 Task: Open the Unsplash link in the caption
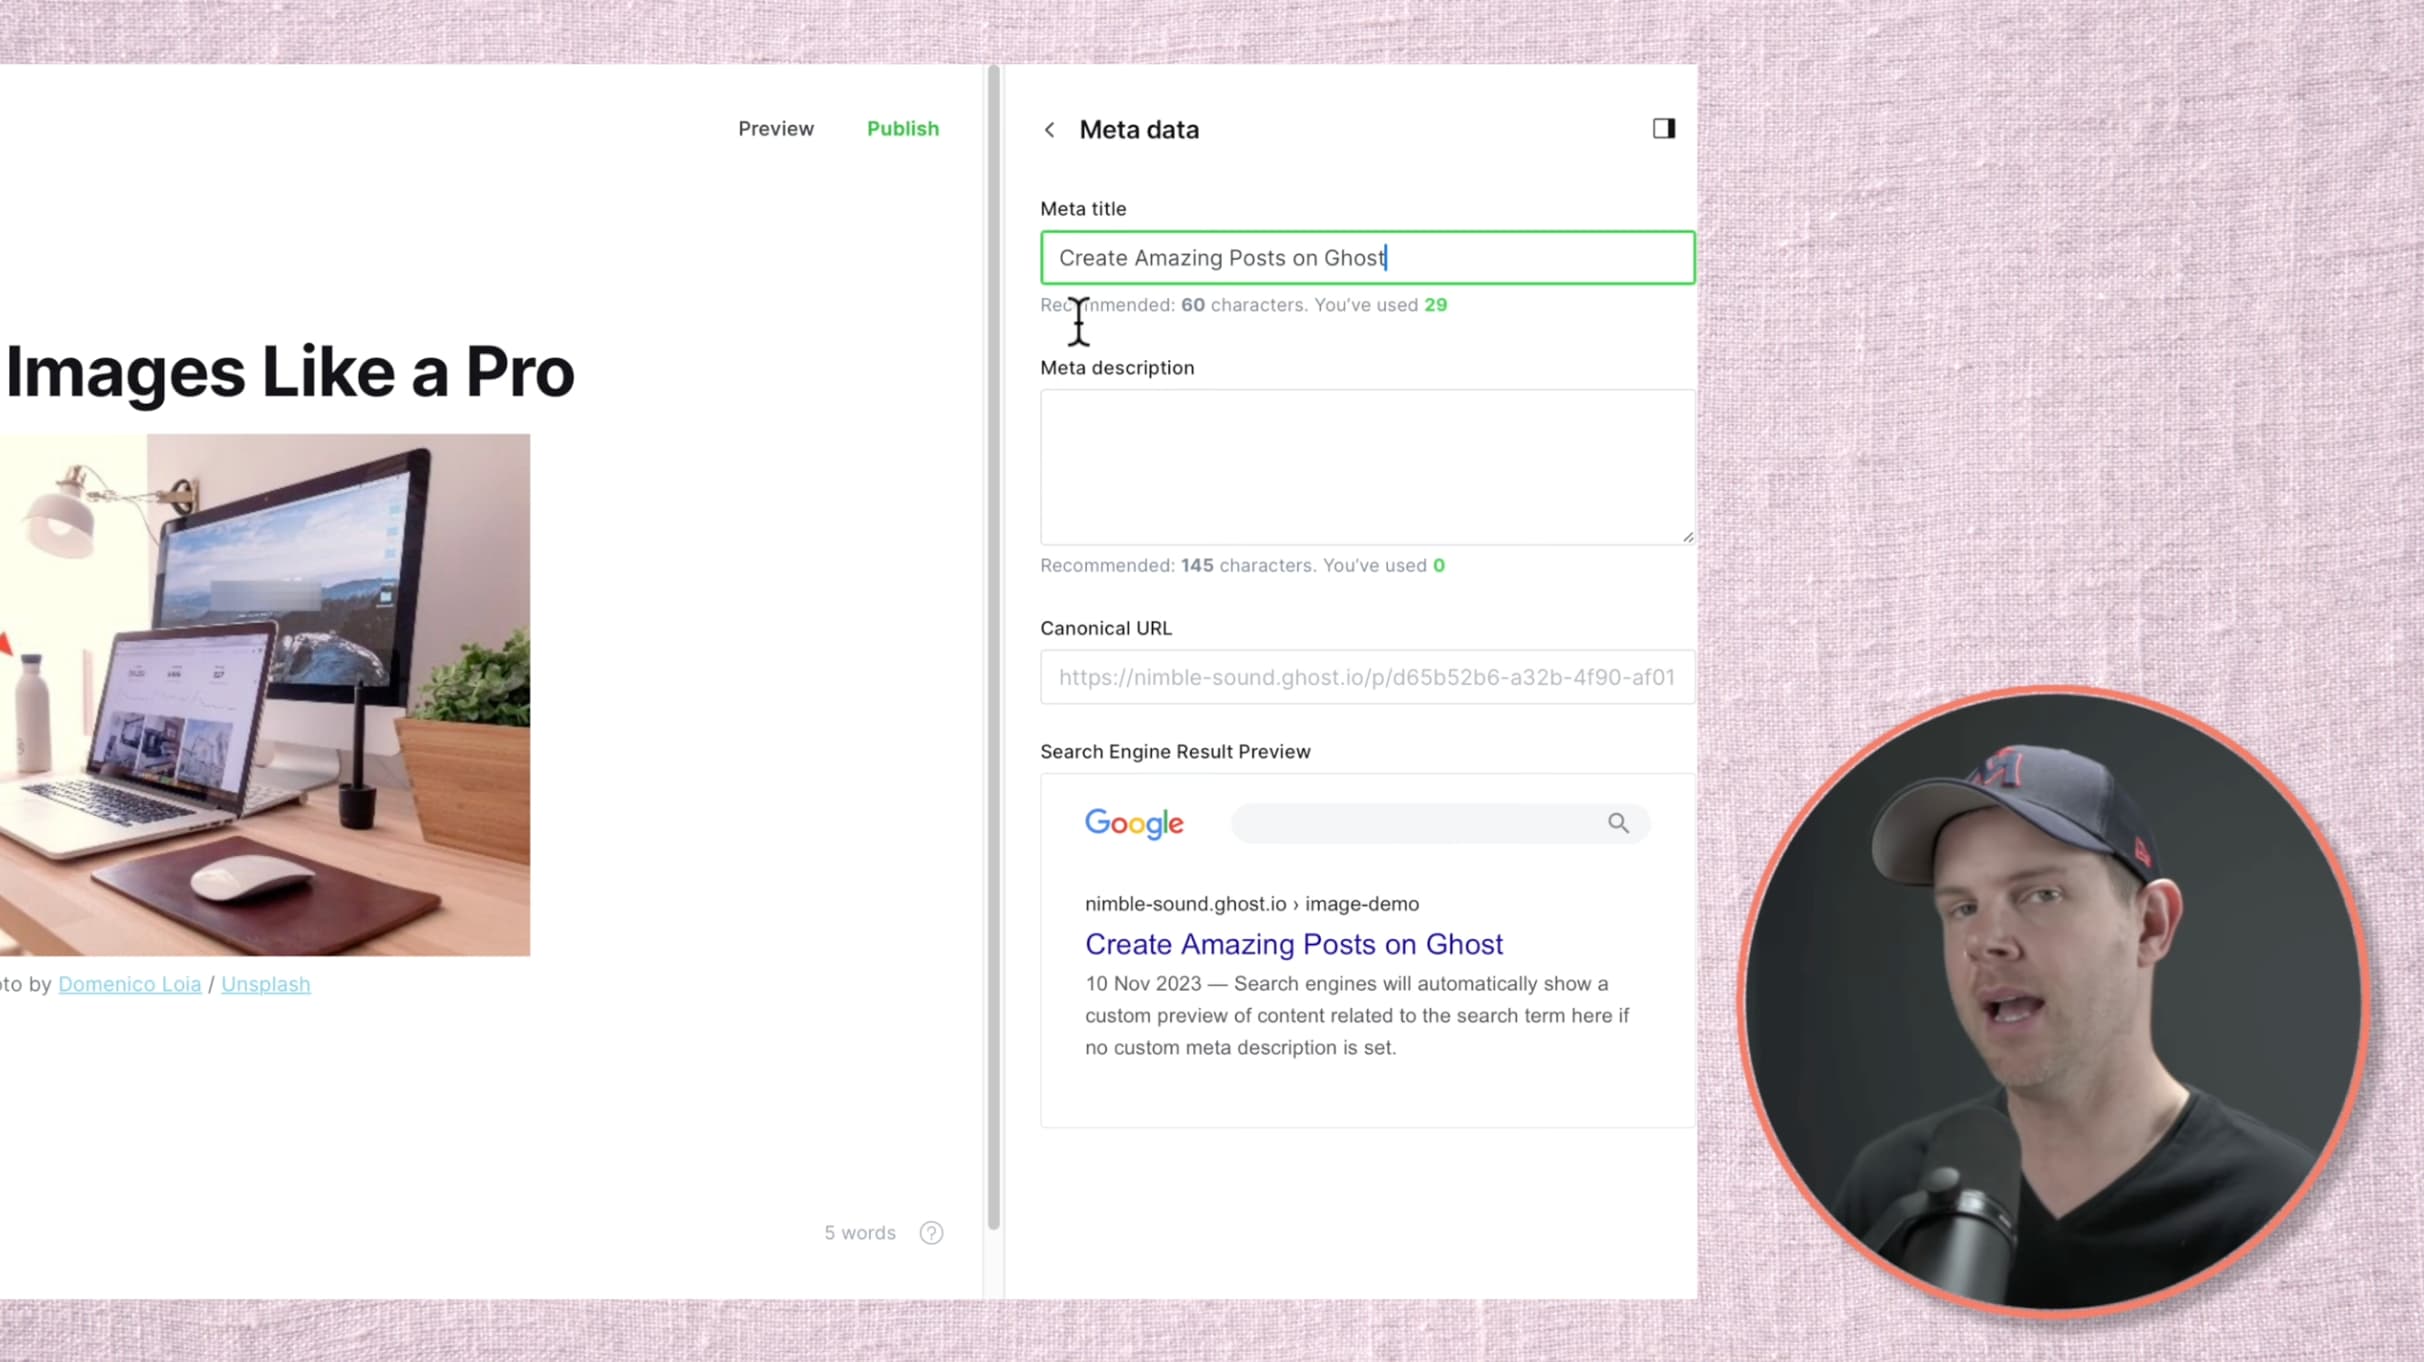pyautogui.click(x=266, y=984)
